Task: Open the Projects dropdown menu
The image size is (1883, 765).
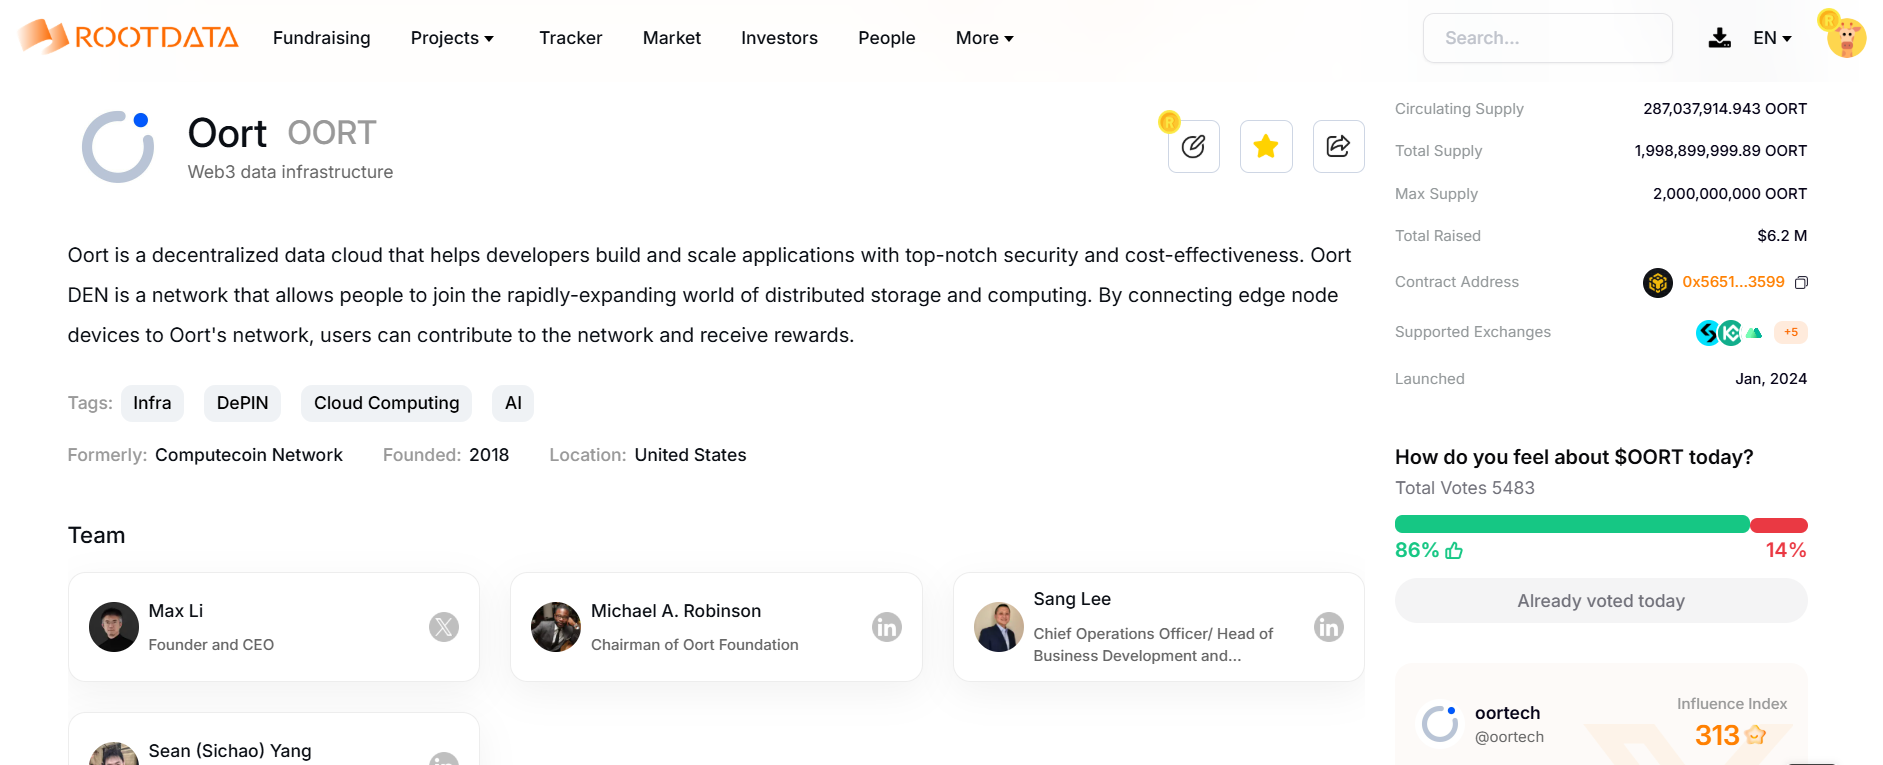Action: (452, 38)
